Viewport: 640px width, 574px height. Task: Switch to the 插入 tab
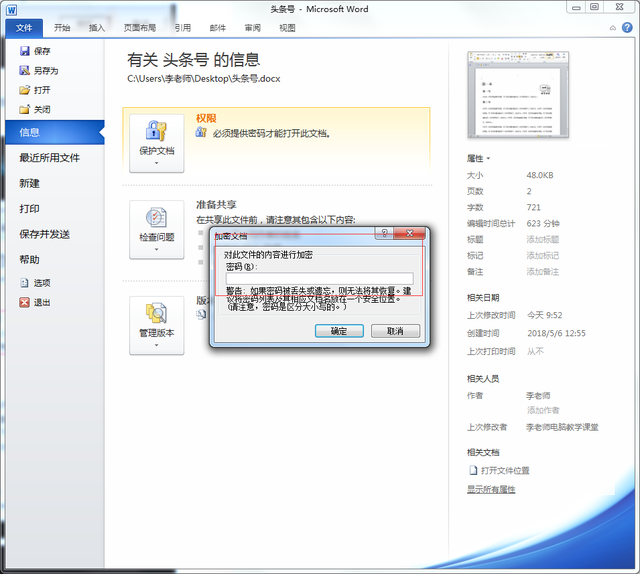tap(97, 28)
